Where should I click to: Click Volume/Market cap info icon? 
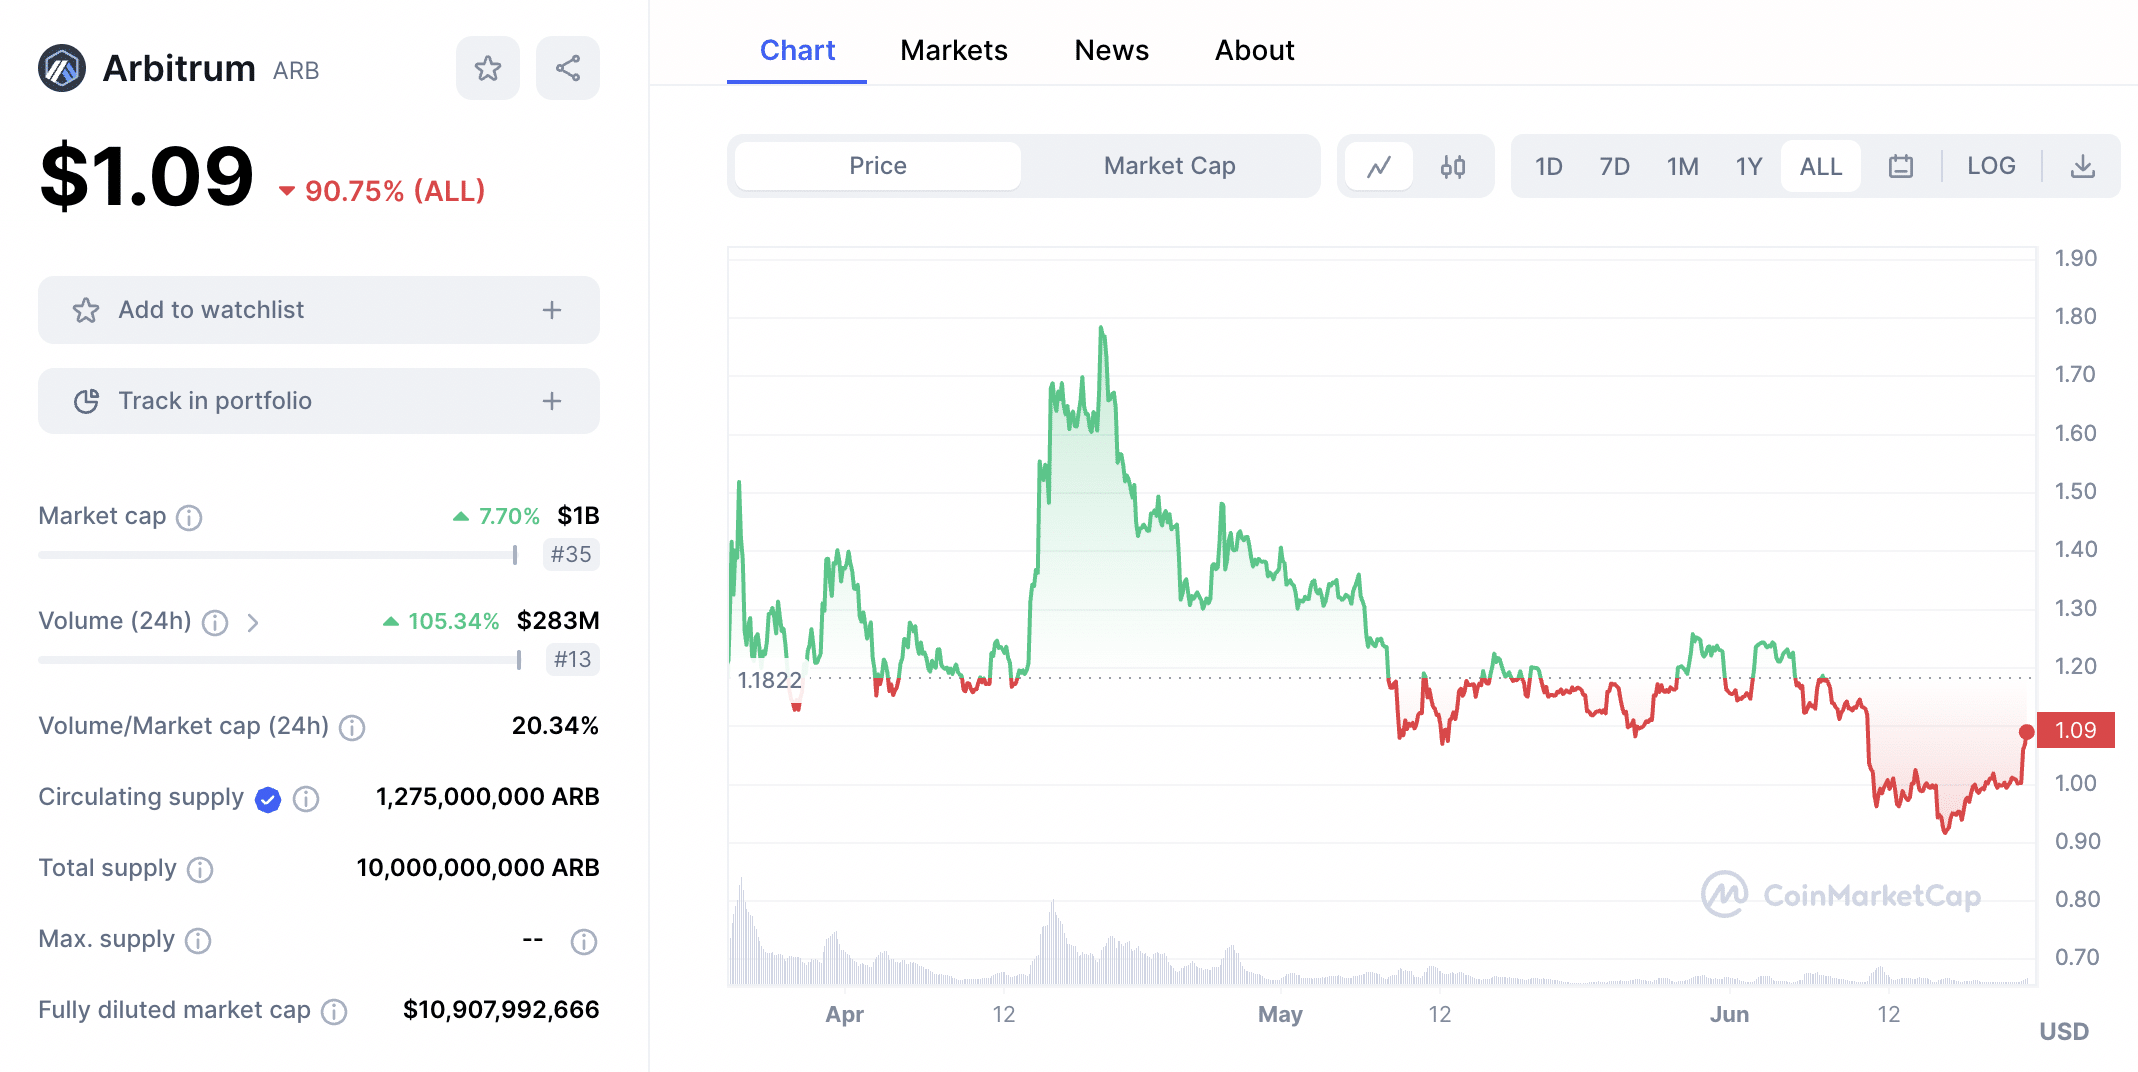[x=352, y=727]
